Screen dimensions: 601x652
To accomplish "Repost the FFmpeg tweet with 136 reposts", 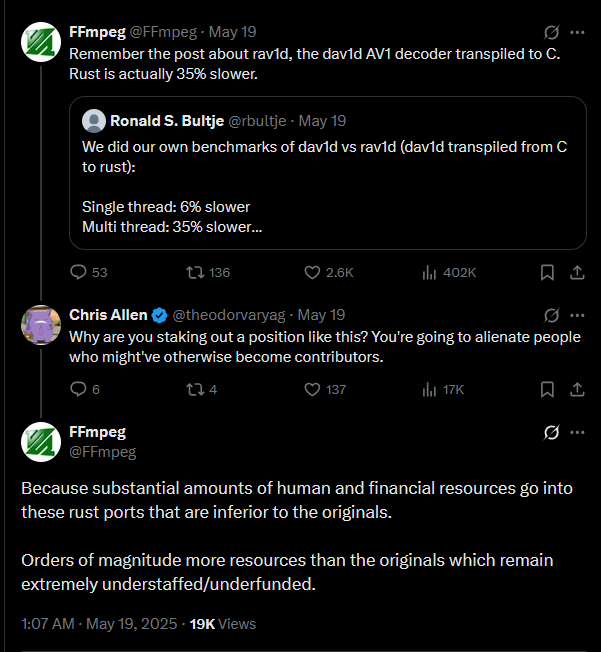I will pos(207,272).
